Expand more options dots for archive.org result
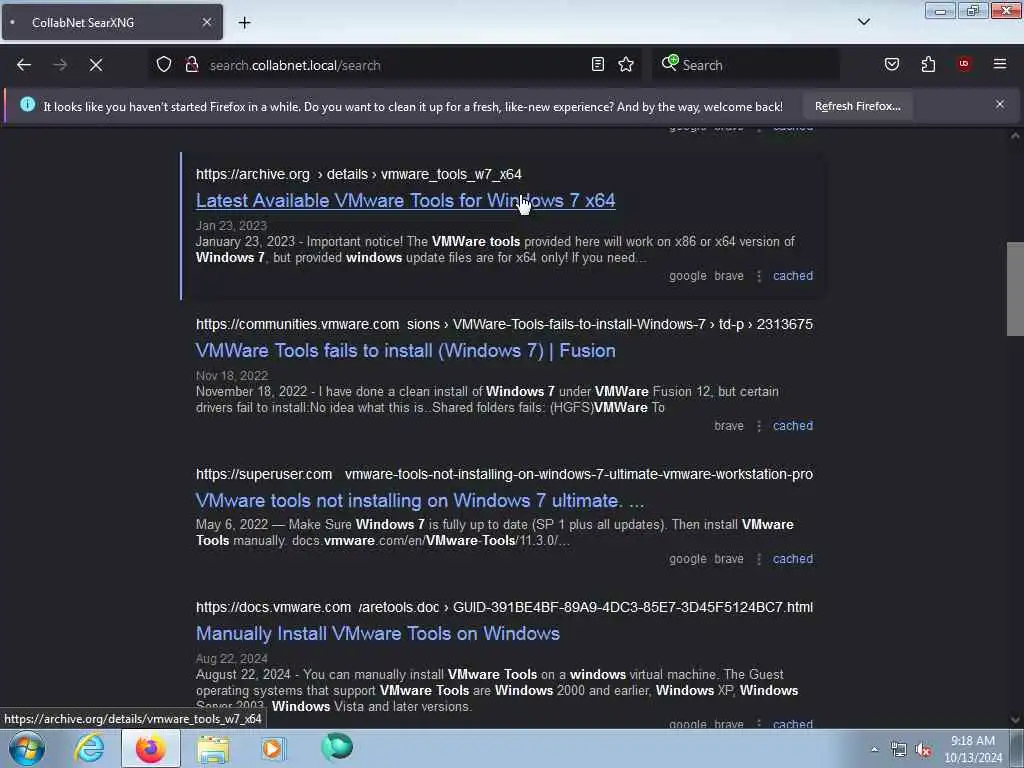Screen dimensions: 1024x768 click(758, 276)
